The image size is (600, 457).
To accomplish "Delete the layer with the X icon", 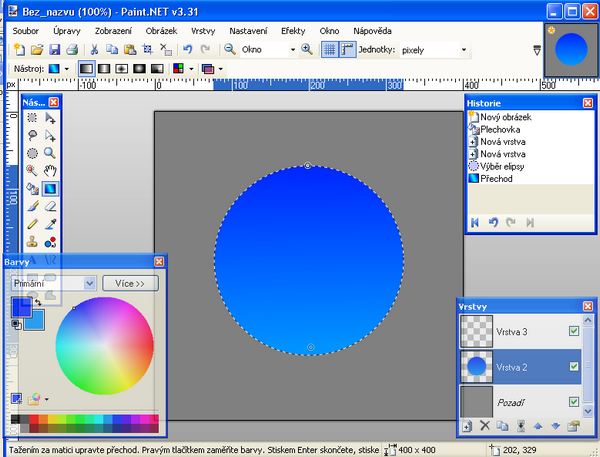I will (485, 426).
